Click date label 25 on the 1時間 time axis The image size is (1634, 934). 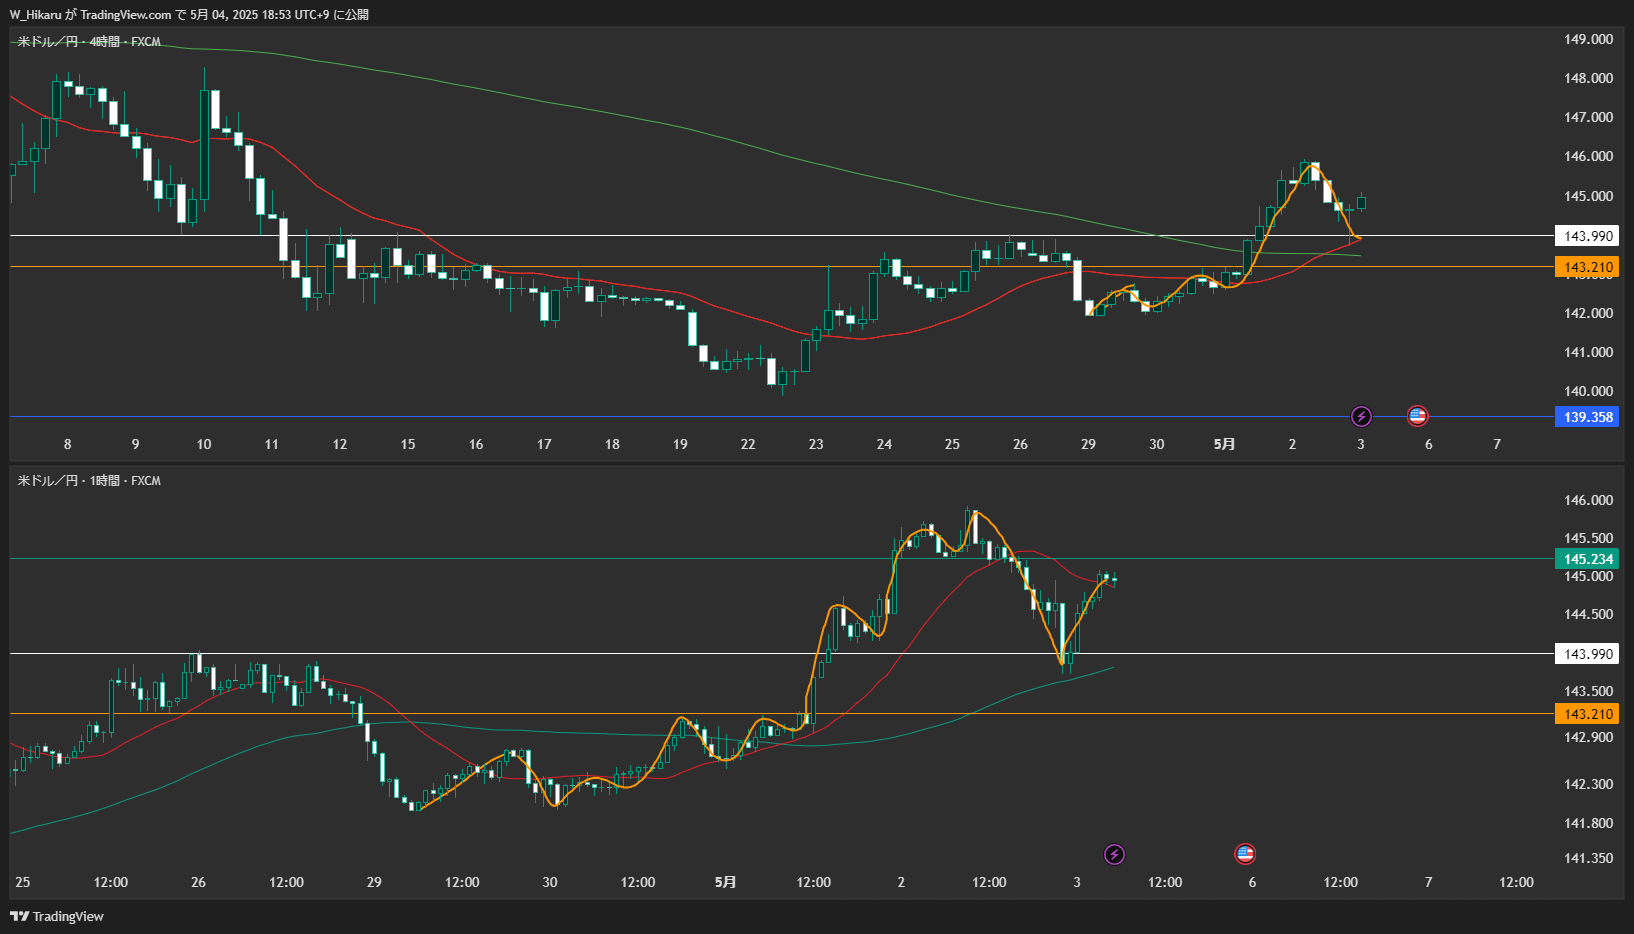[23, 882]
